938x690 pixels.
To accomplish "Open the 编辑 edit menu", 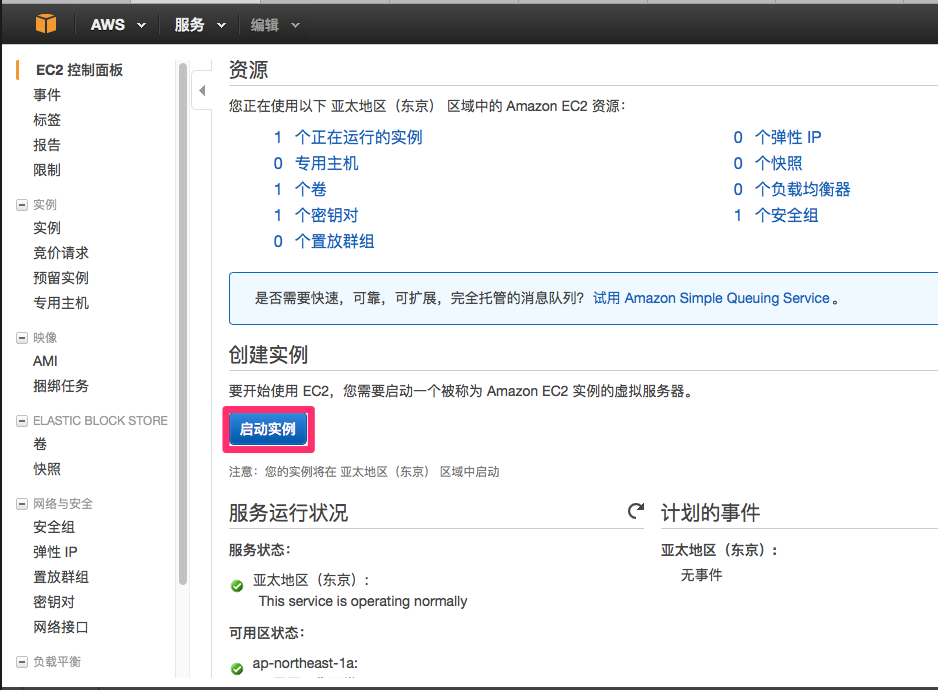I will tap(275, 25).
